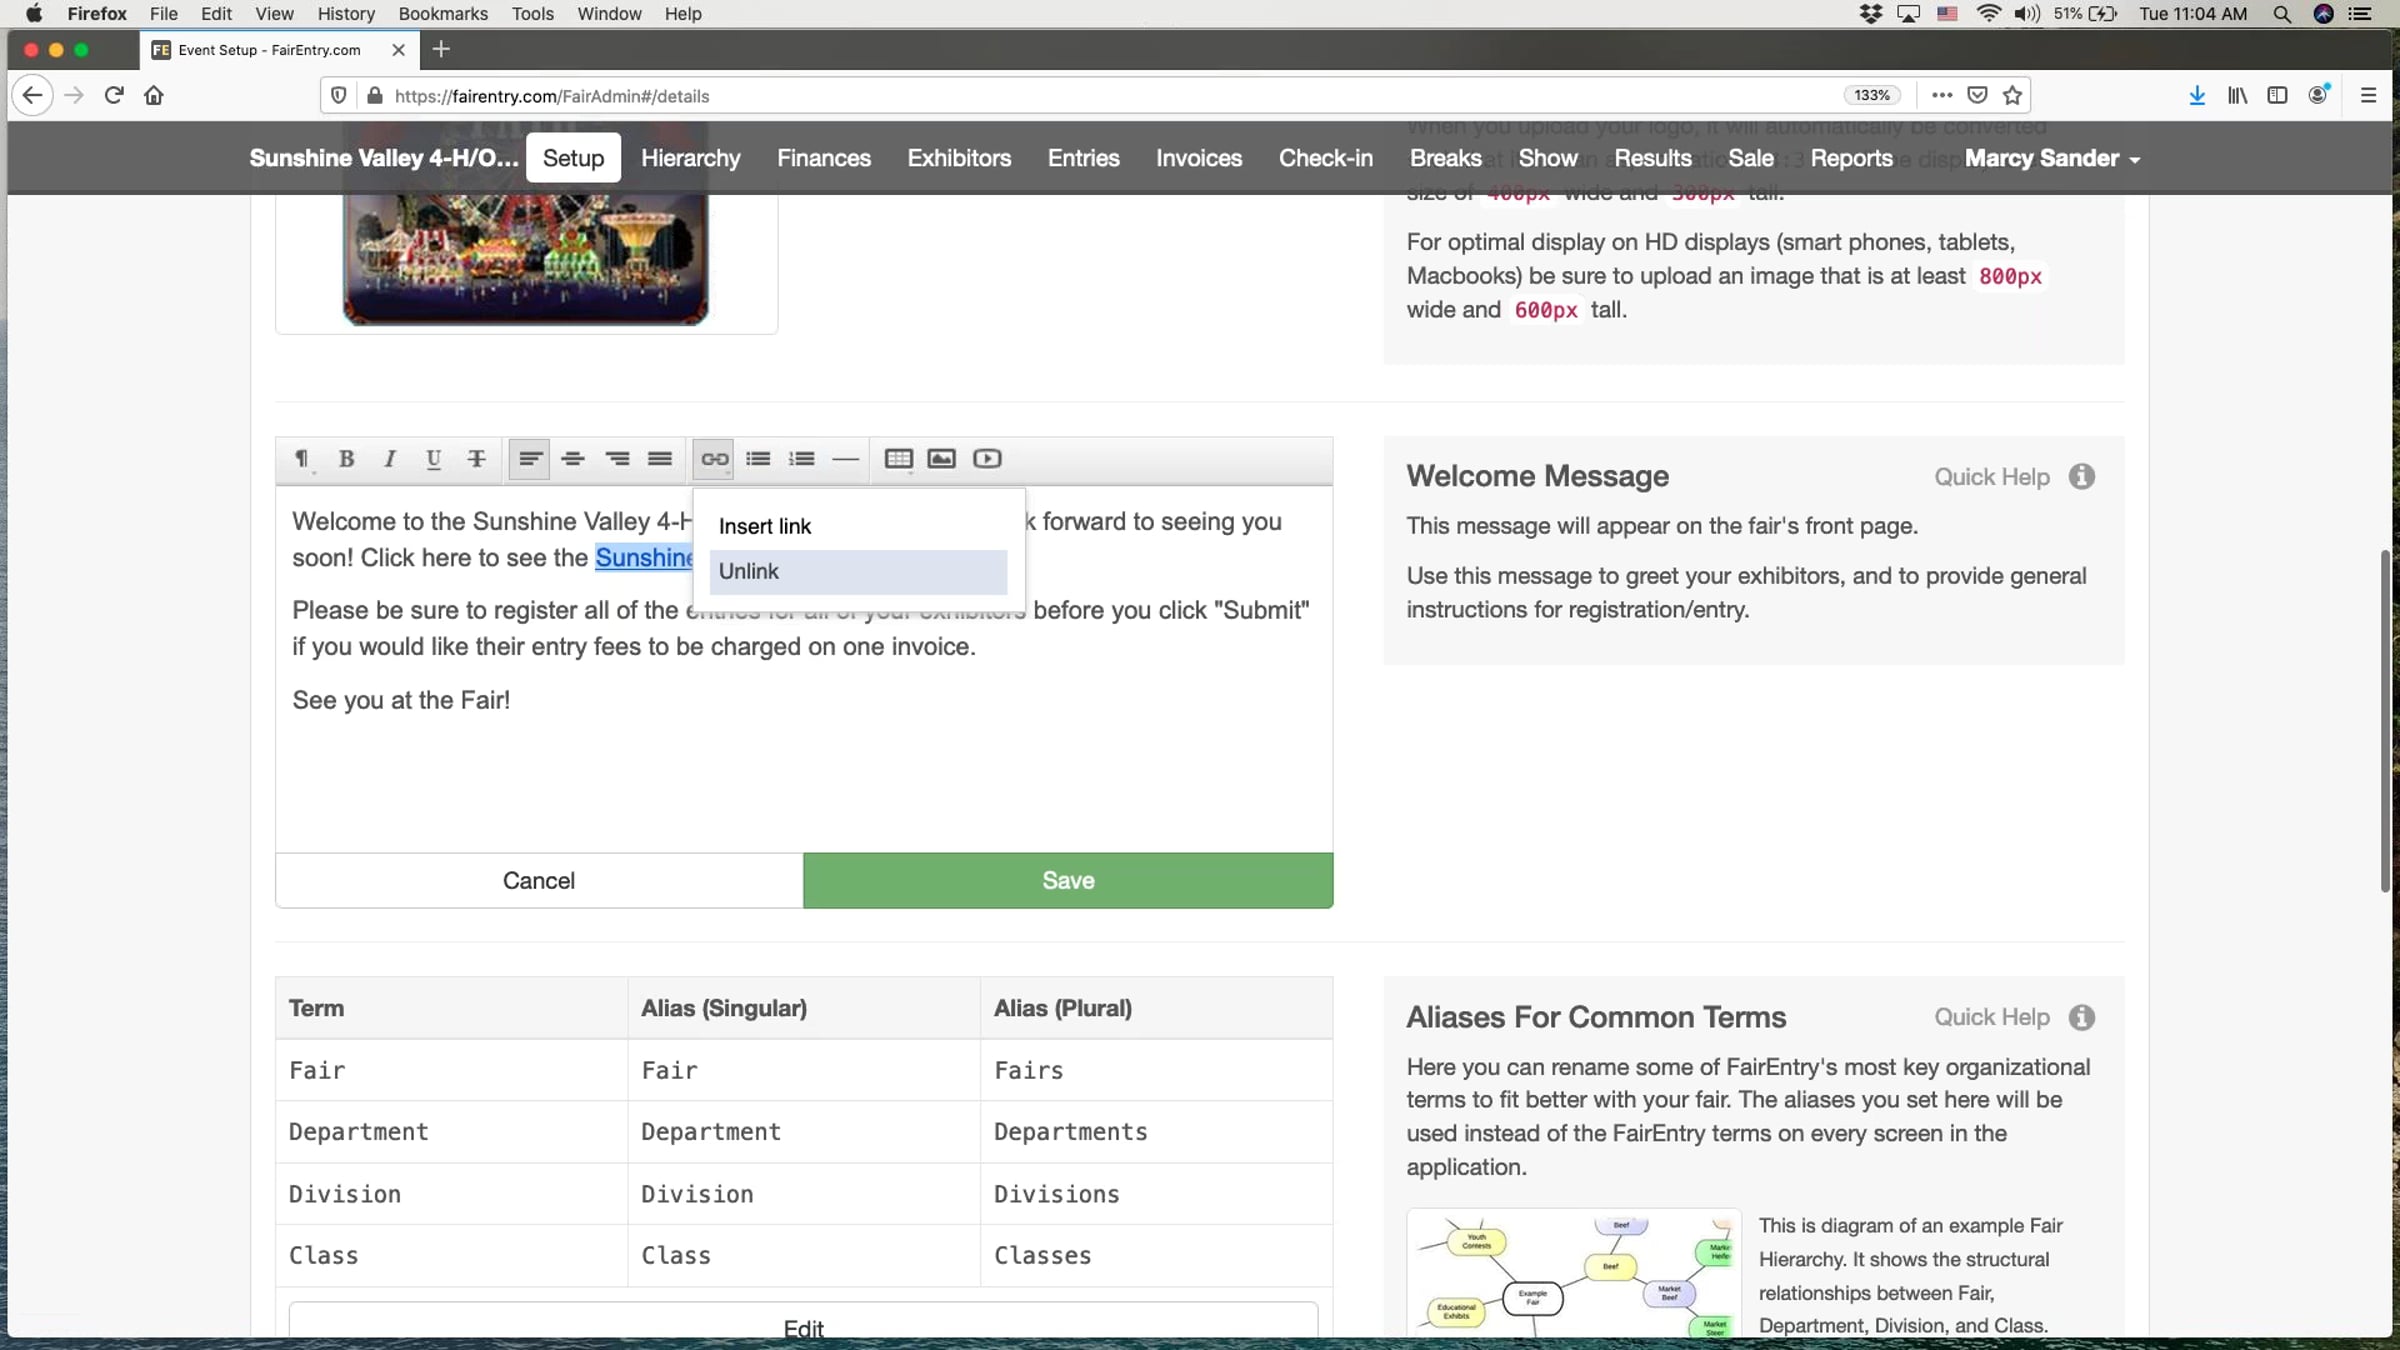Cancel editing the welcome message
Image resolution: width=2400 pixels, height=1350 pixels.
point(538,881)
